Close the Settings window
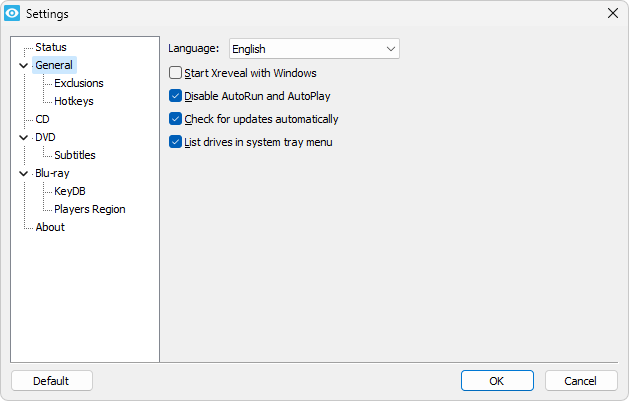629x401 pixels. pyautogui.click(x=613, y=13)
